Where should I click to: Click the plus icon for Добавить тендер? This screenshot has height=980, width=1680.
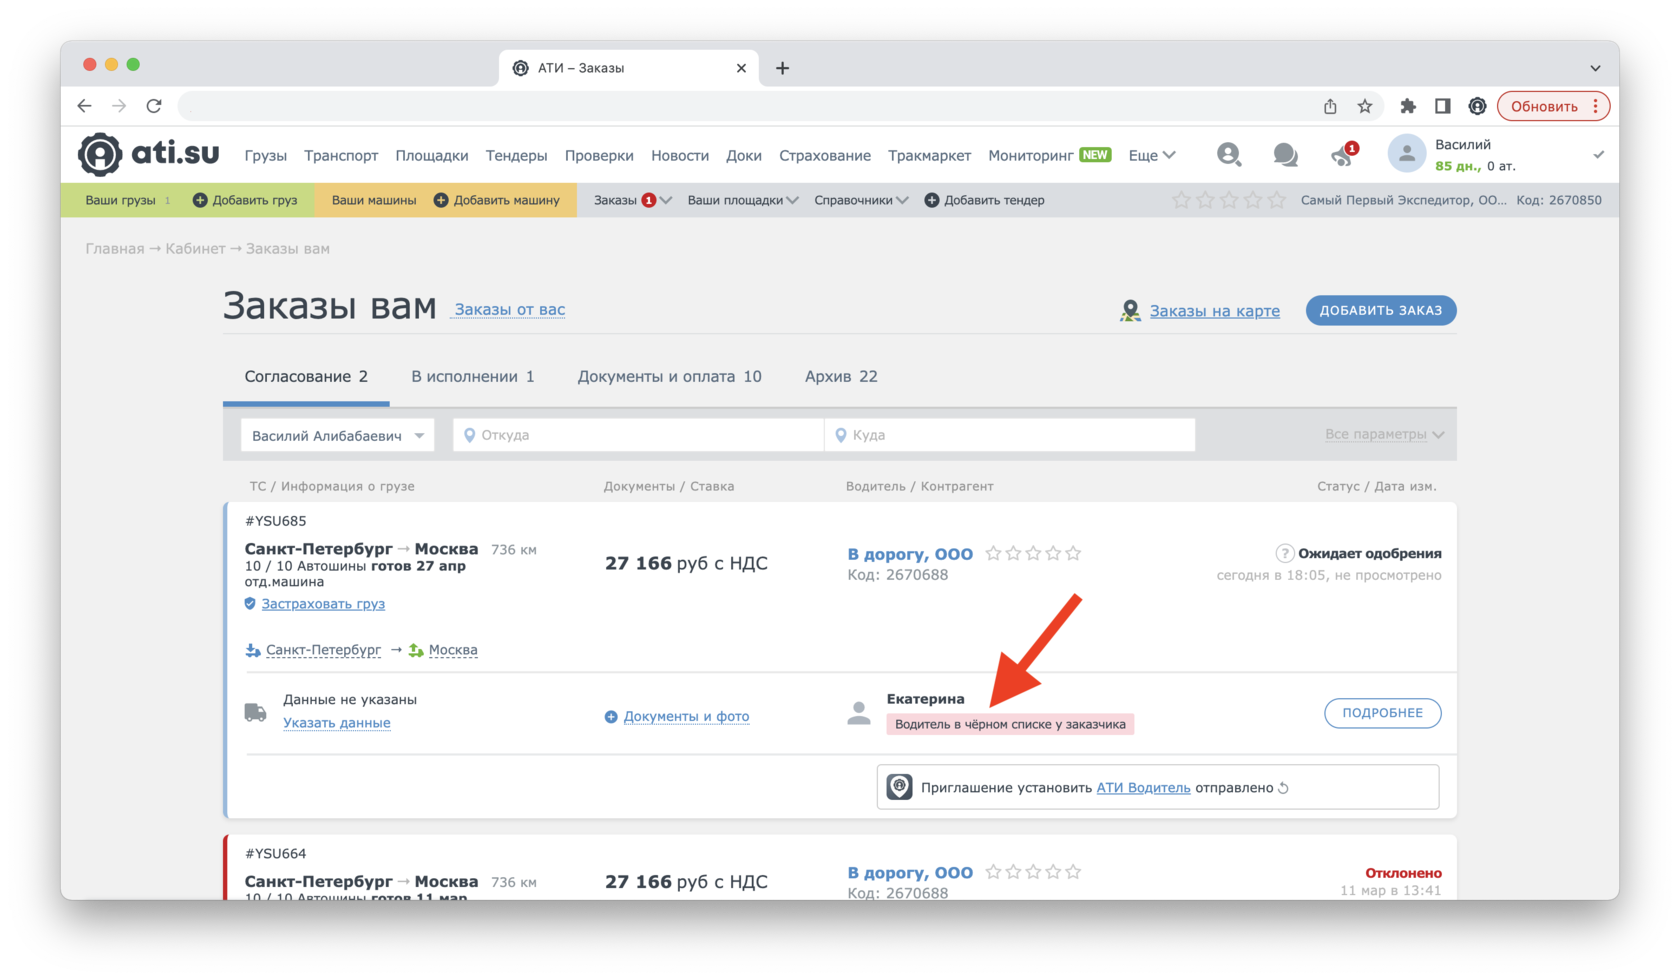click(x=932, y=200)
